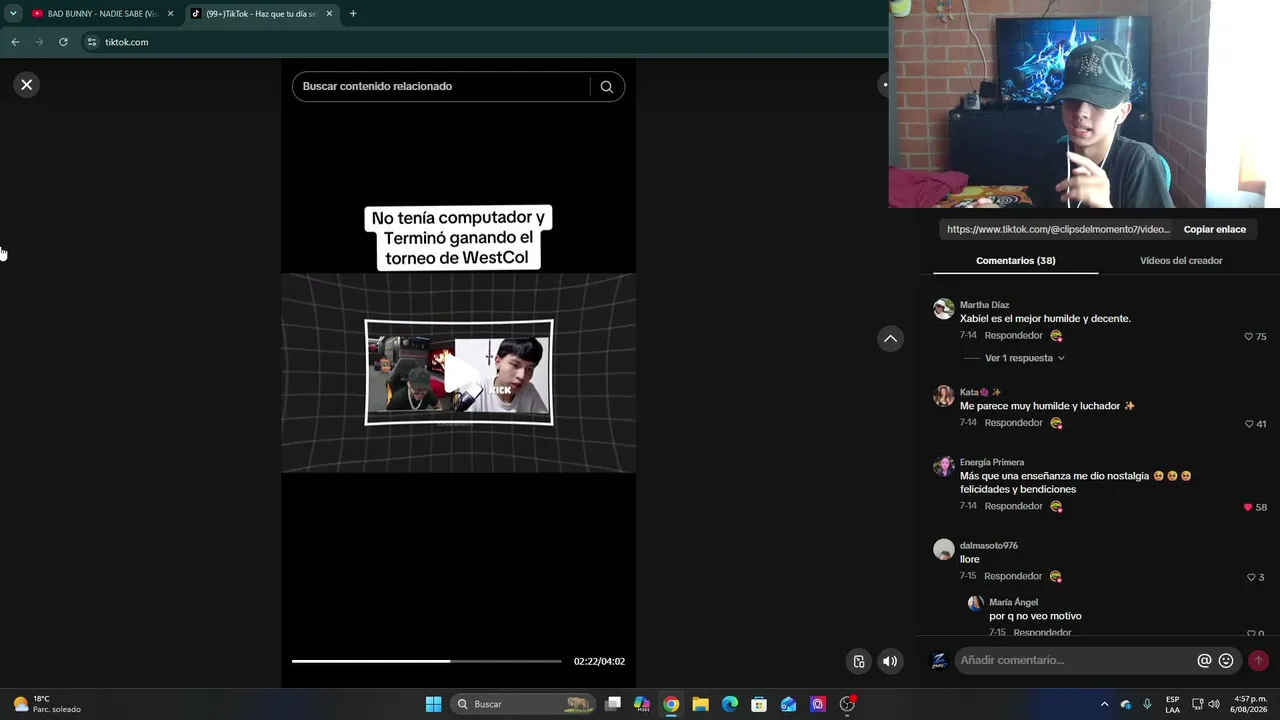Select the TikTok browser tab
This screenshot has height=720, width=1280.
tap(260, 14)
